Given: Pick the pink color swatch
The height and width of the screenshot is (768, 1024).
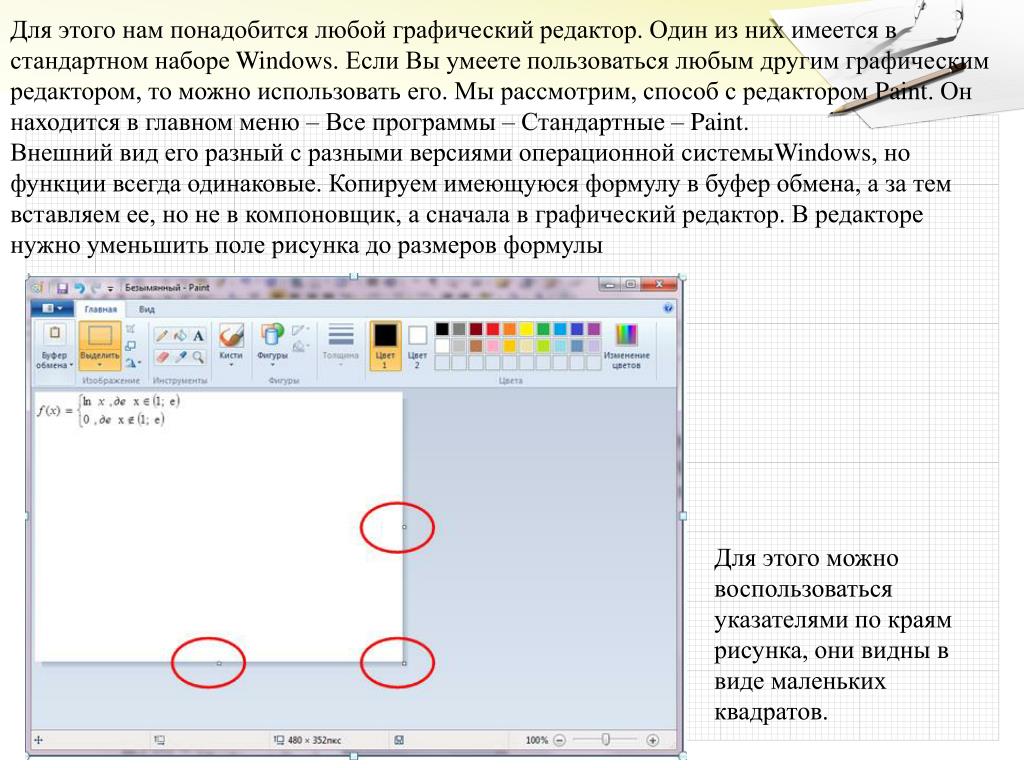Looking at the screenshot, I should [x=493, y=345].
